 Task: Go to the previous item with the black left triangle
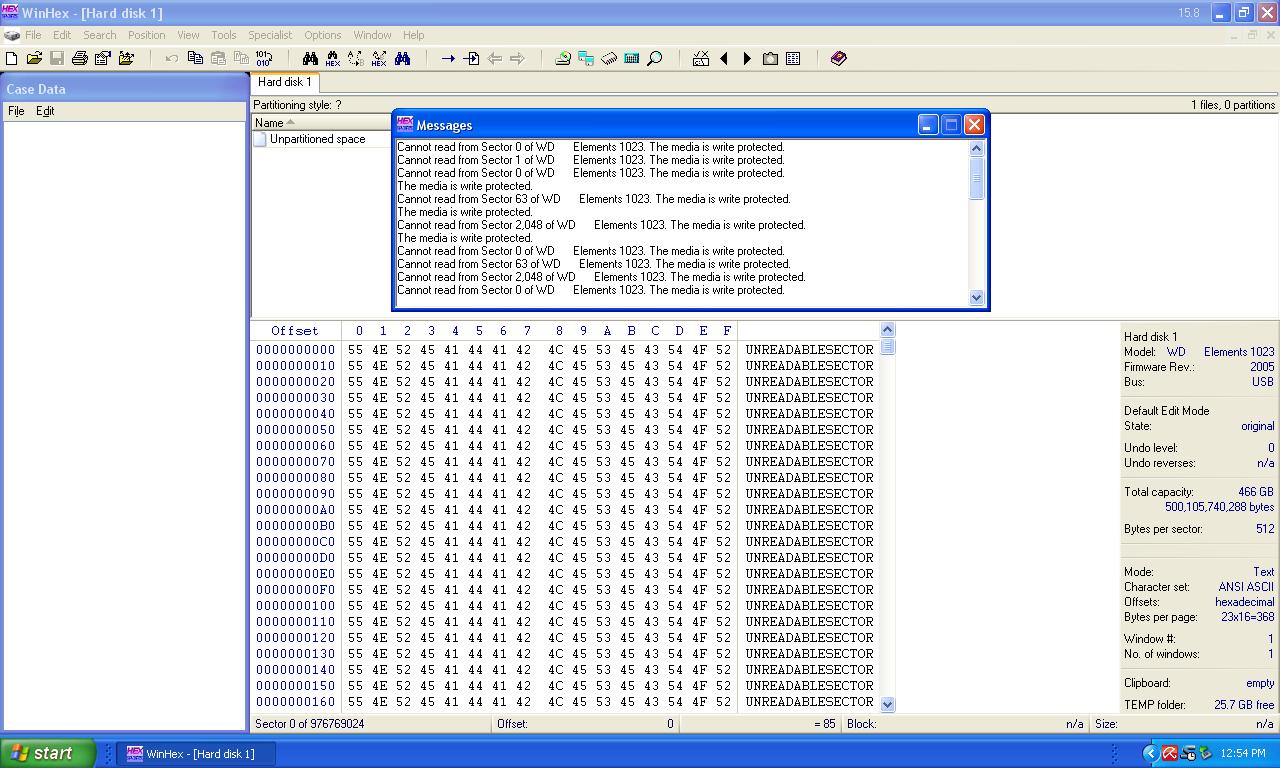[x=724, y=59]
